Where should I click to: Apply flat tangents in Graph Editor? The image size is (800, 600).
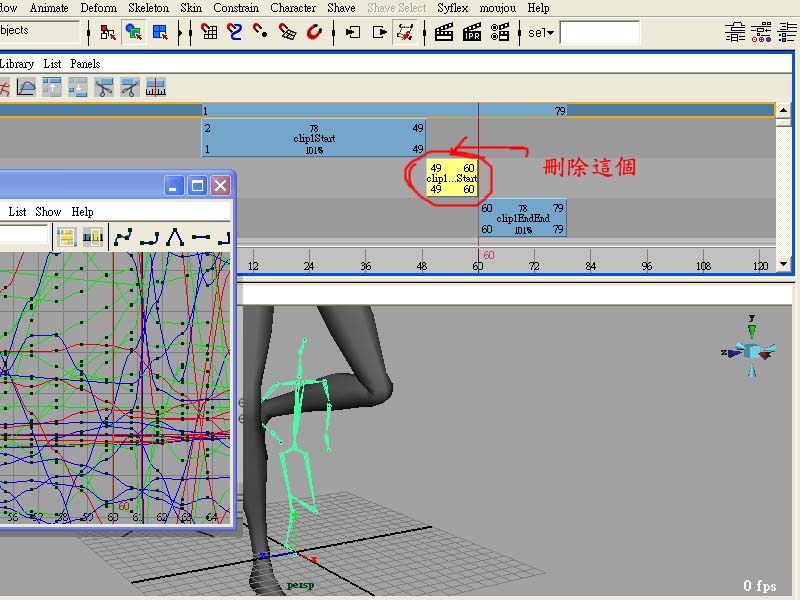[201, 237]
